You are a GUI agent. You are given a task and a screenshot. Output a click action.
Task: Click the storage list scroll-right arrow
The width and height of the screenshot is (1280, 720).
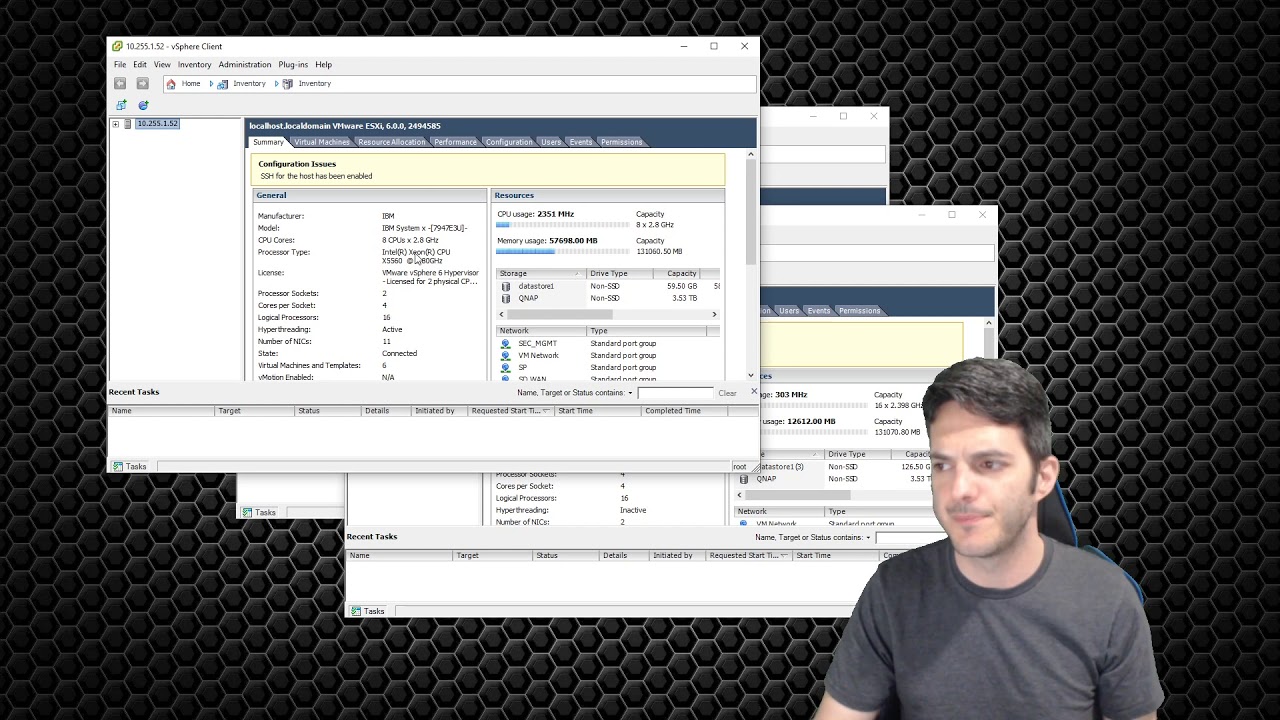[x=714, y=315]
